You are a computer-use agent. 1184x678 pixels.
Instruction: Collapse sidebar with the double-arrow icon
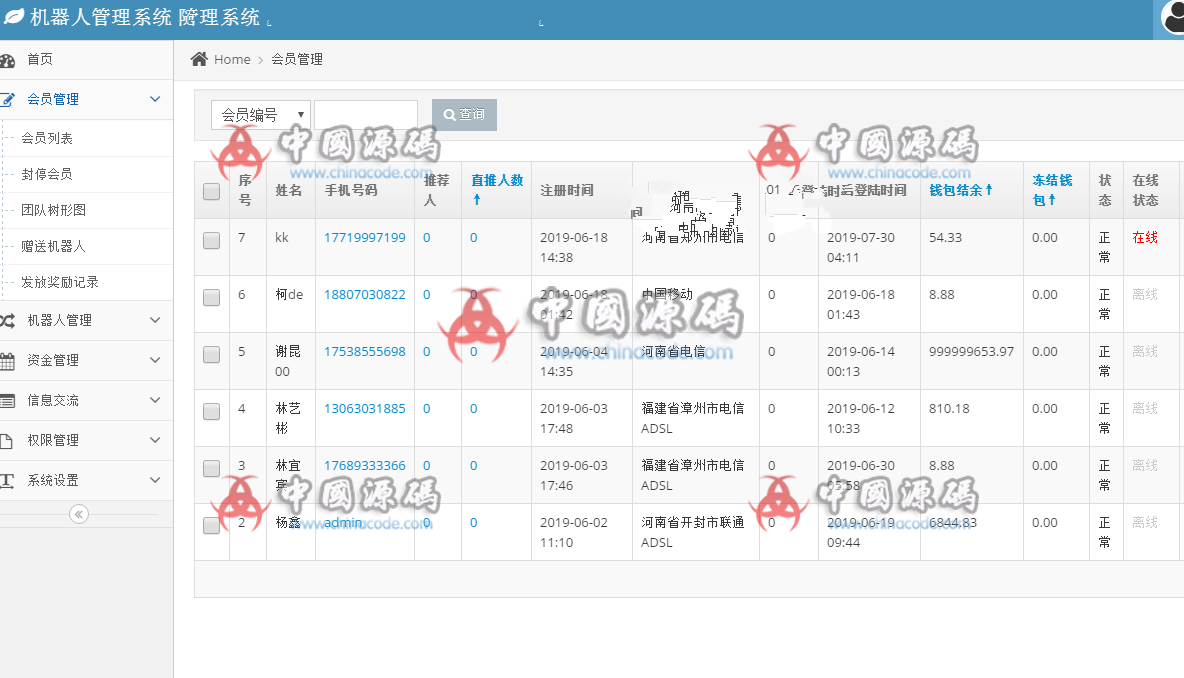coord(79,514)
